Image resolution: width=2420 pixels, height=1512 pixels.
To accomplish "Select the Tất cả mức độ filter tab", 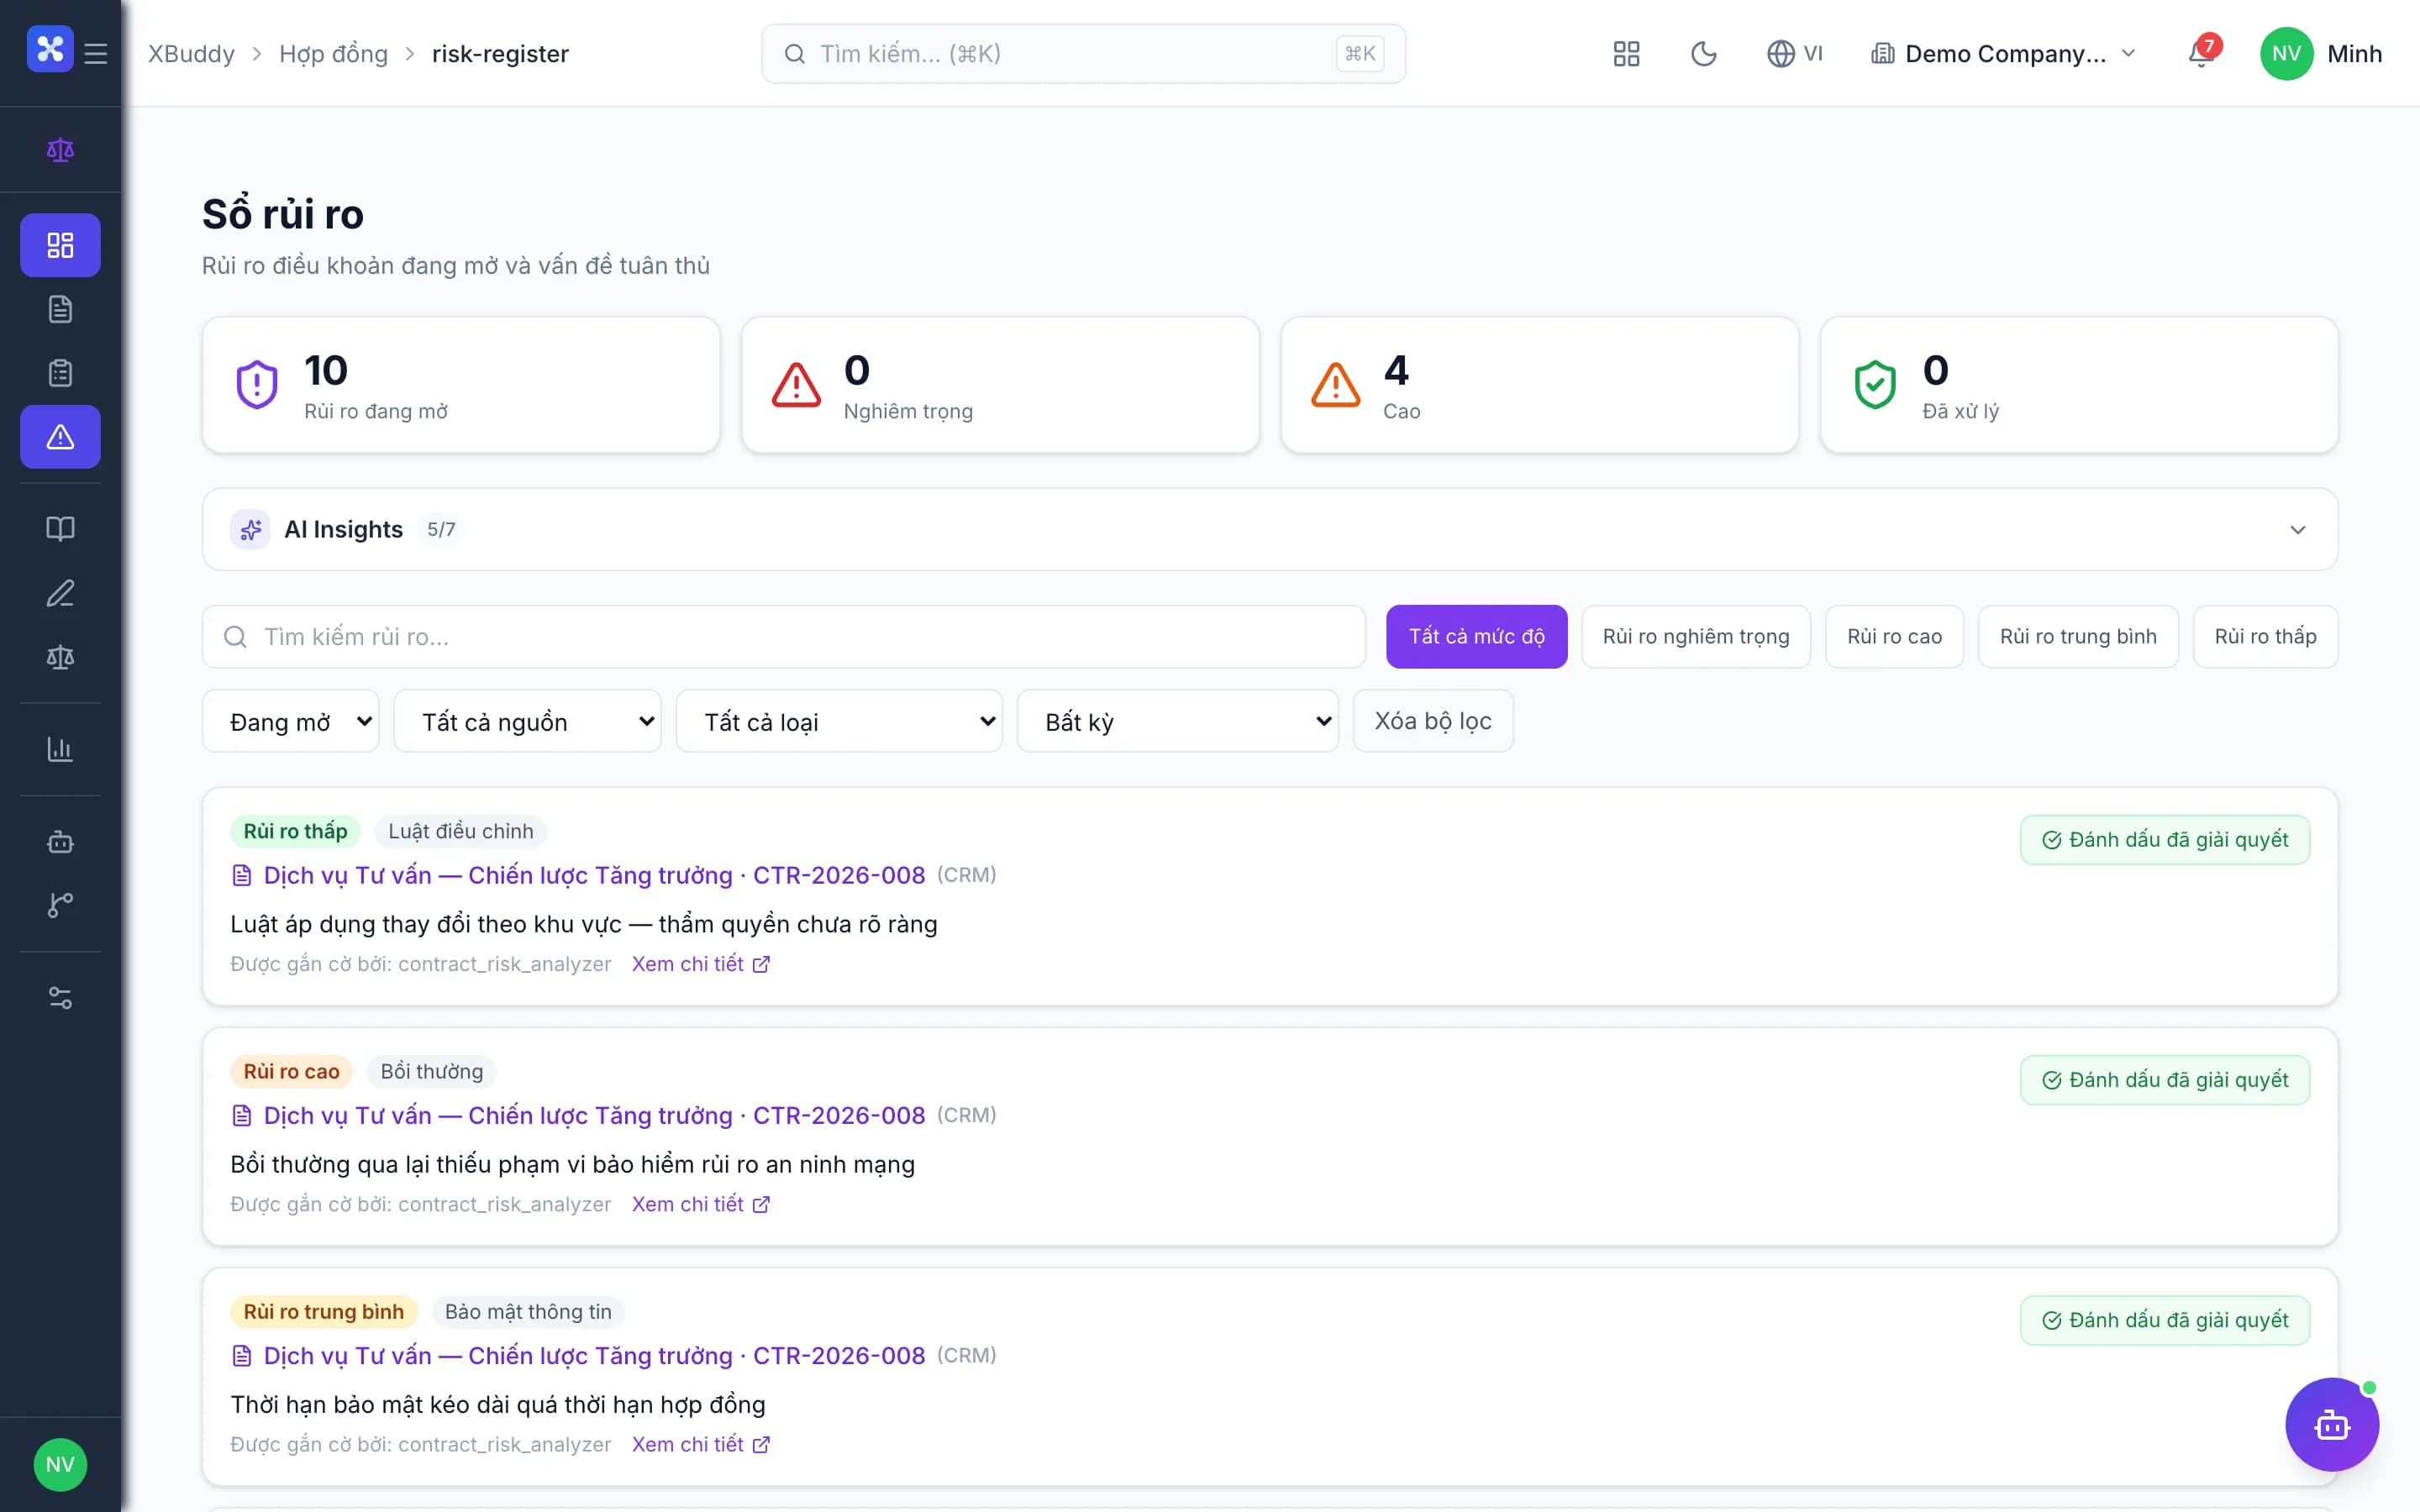I will pyautogui.click(x=1476, y=637).
